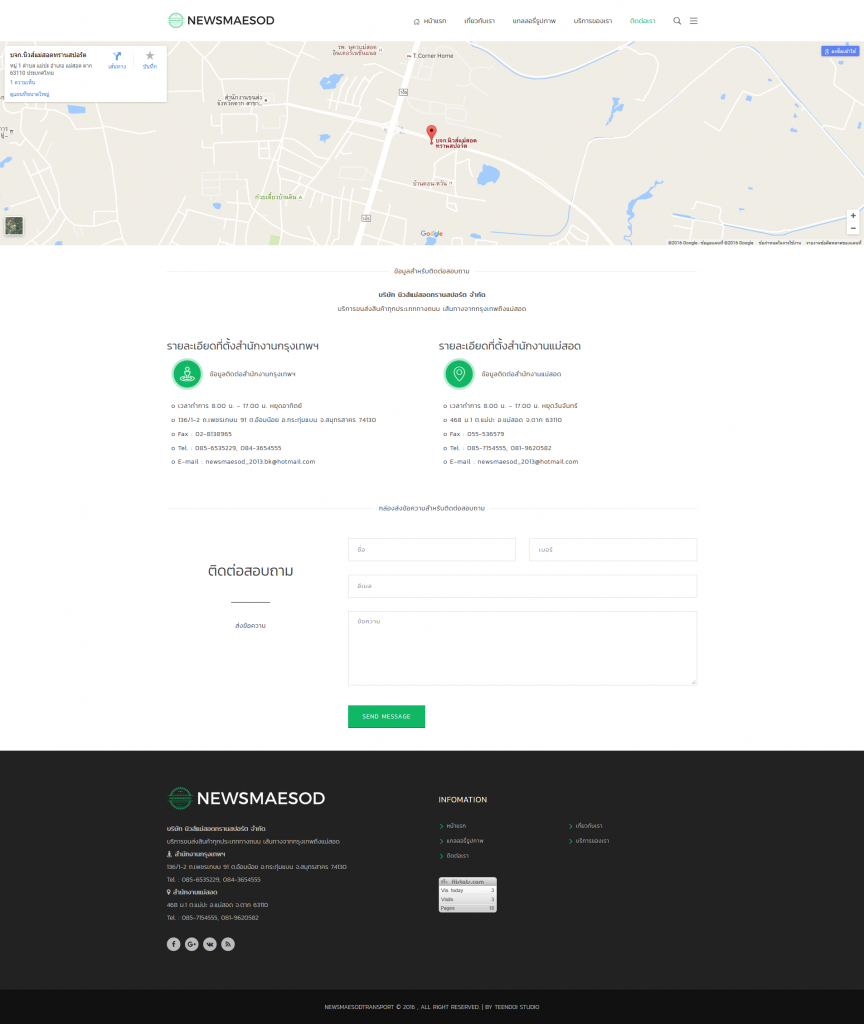Image resolution: width=864 pixels, height=1024 pixels.
Task: Go to the หน้าแรก home menu item
Action: pos(430,21)
